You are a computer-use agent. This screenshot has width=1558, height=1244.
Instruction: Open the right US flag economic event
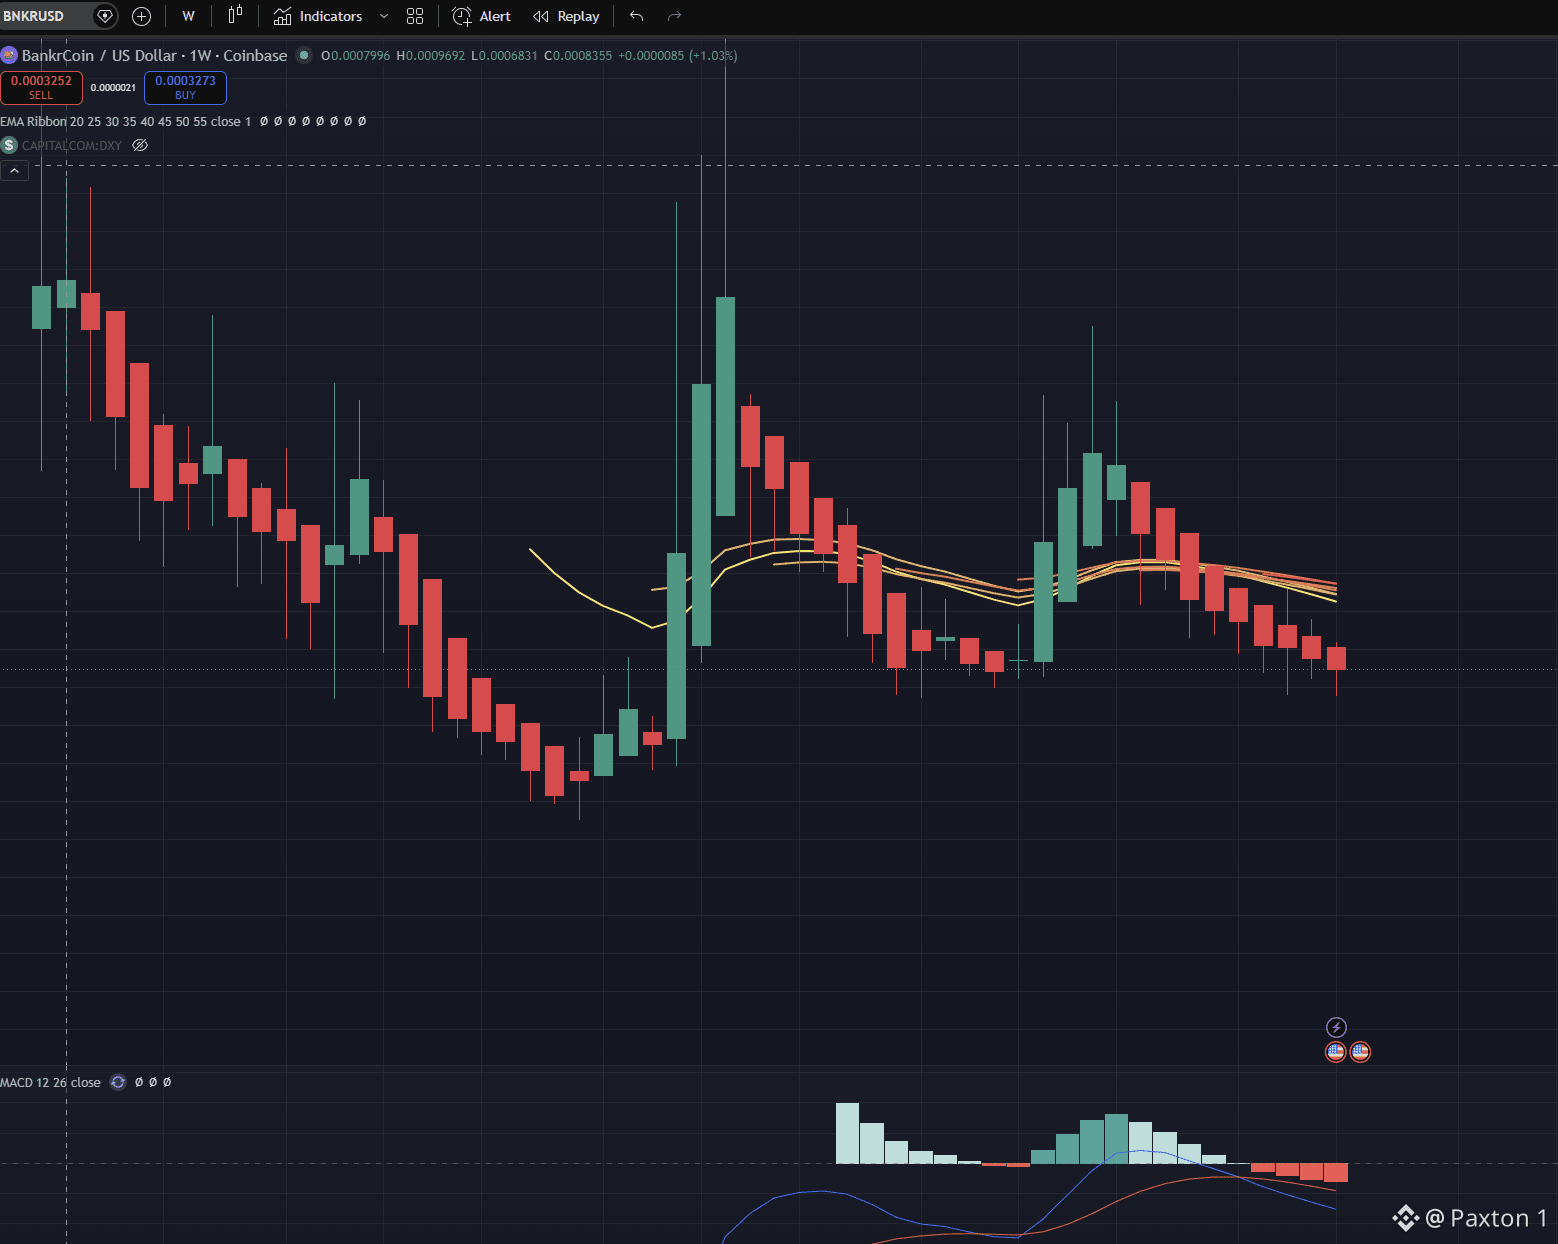[x=1360, y=1051]
